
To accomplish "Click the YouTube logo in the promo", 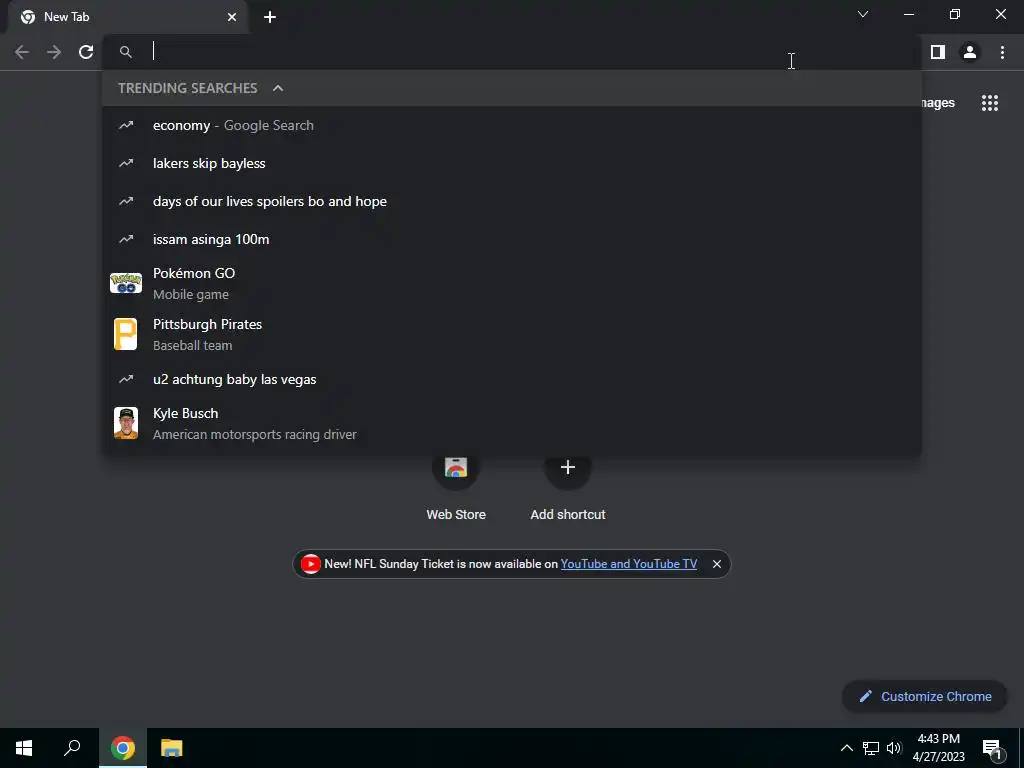I will (310, 564).
